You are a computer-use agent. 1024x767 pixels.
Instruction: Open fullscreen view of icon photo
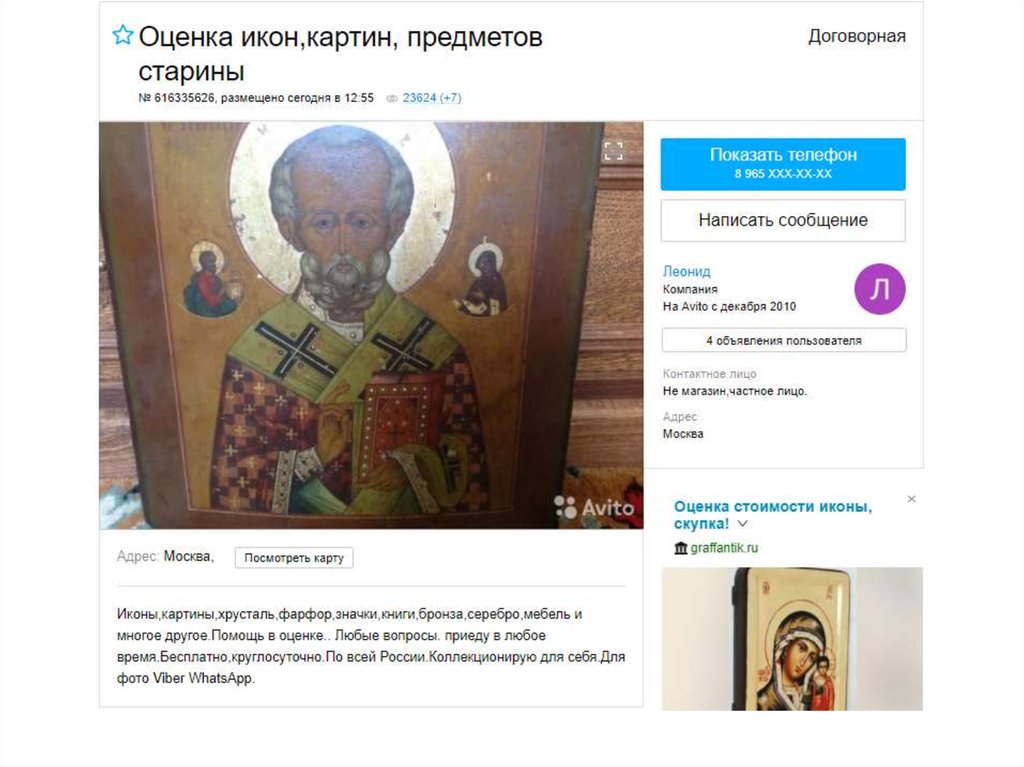[x=613, y=152]
